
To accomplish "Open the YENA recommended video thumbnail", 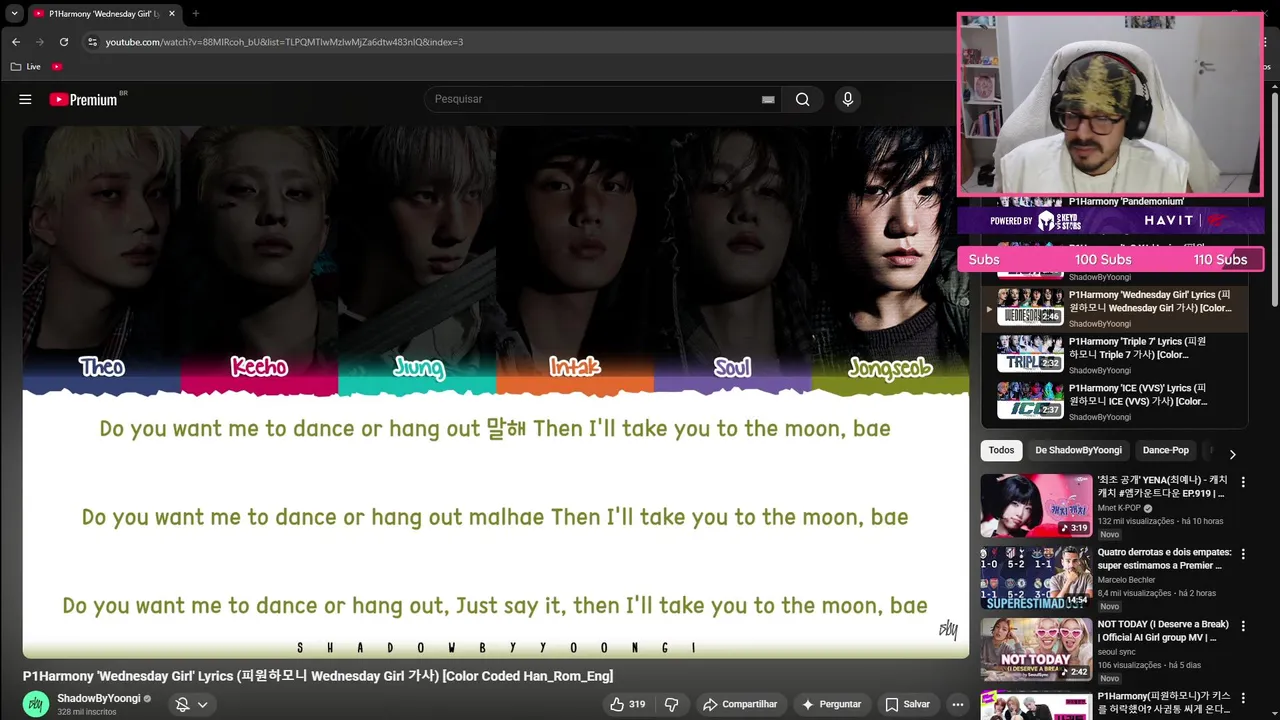I will pyautogui.click(x=1036, y=505).
